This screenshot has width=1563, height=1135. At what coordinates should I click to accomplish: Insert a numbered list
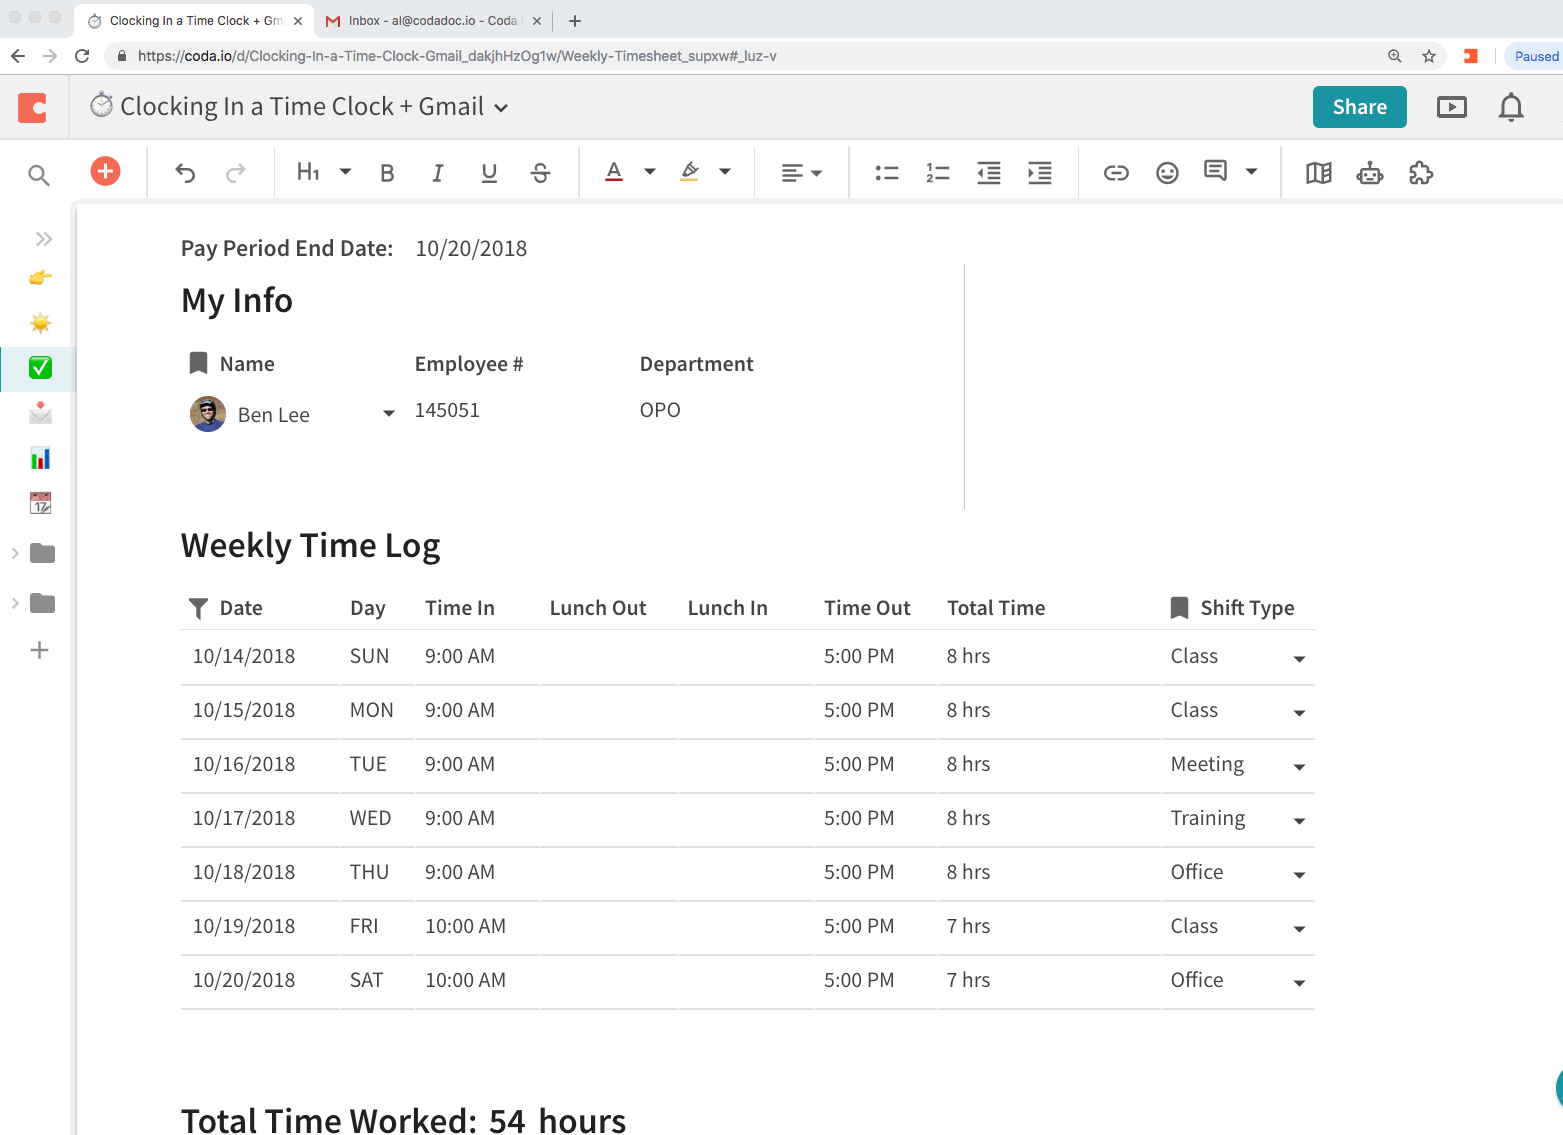click(938, 173)
